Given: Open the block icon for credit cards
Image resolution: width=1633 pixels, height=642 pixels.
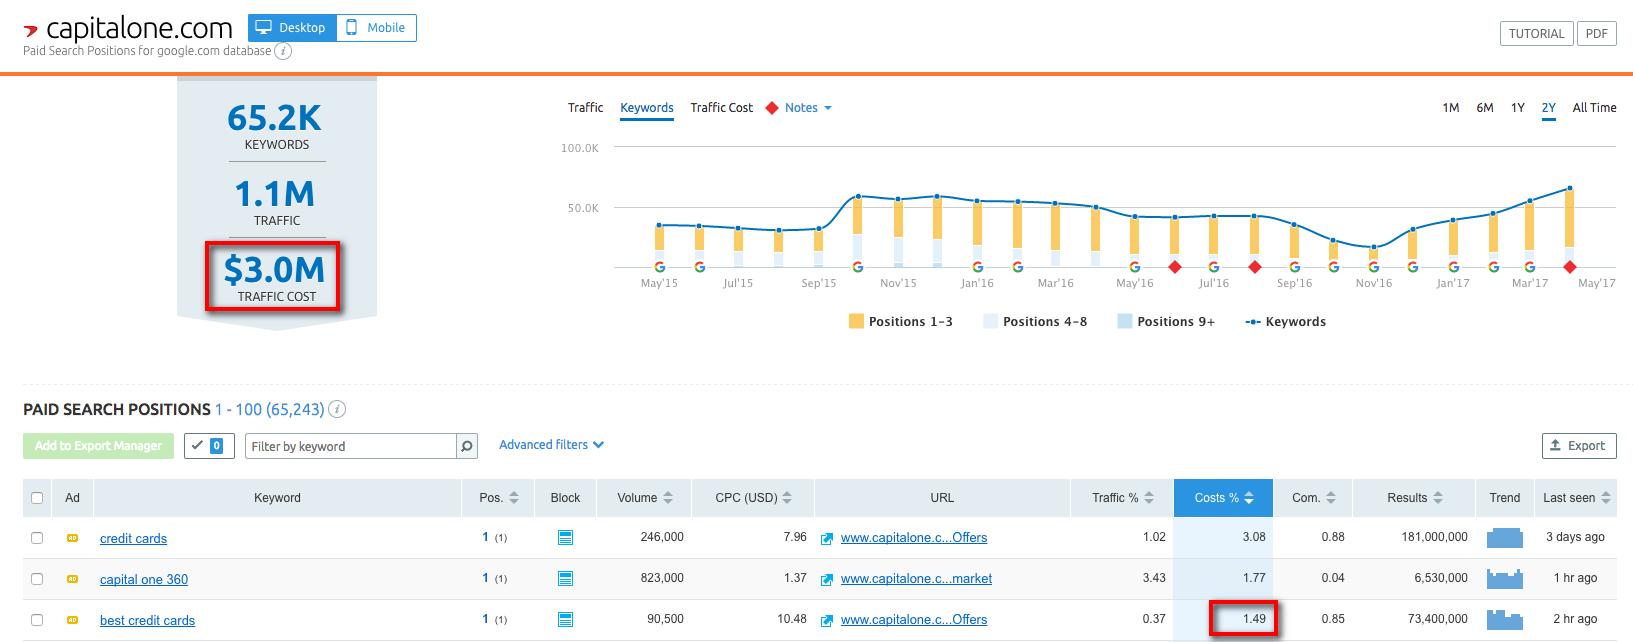Looking at the screenshot, I should pyautogui.click(x=565, y=538).
